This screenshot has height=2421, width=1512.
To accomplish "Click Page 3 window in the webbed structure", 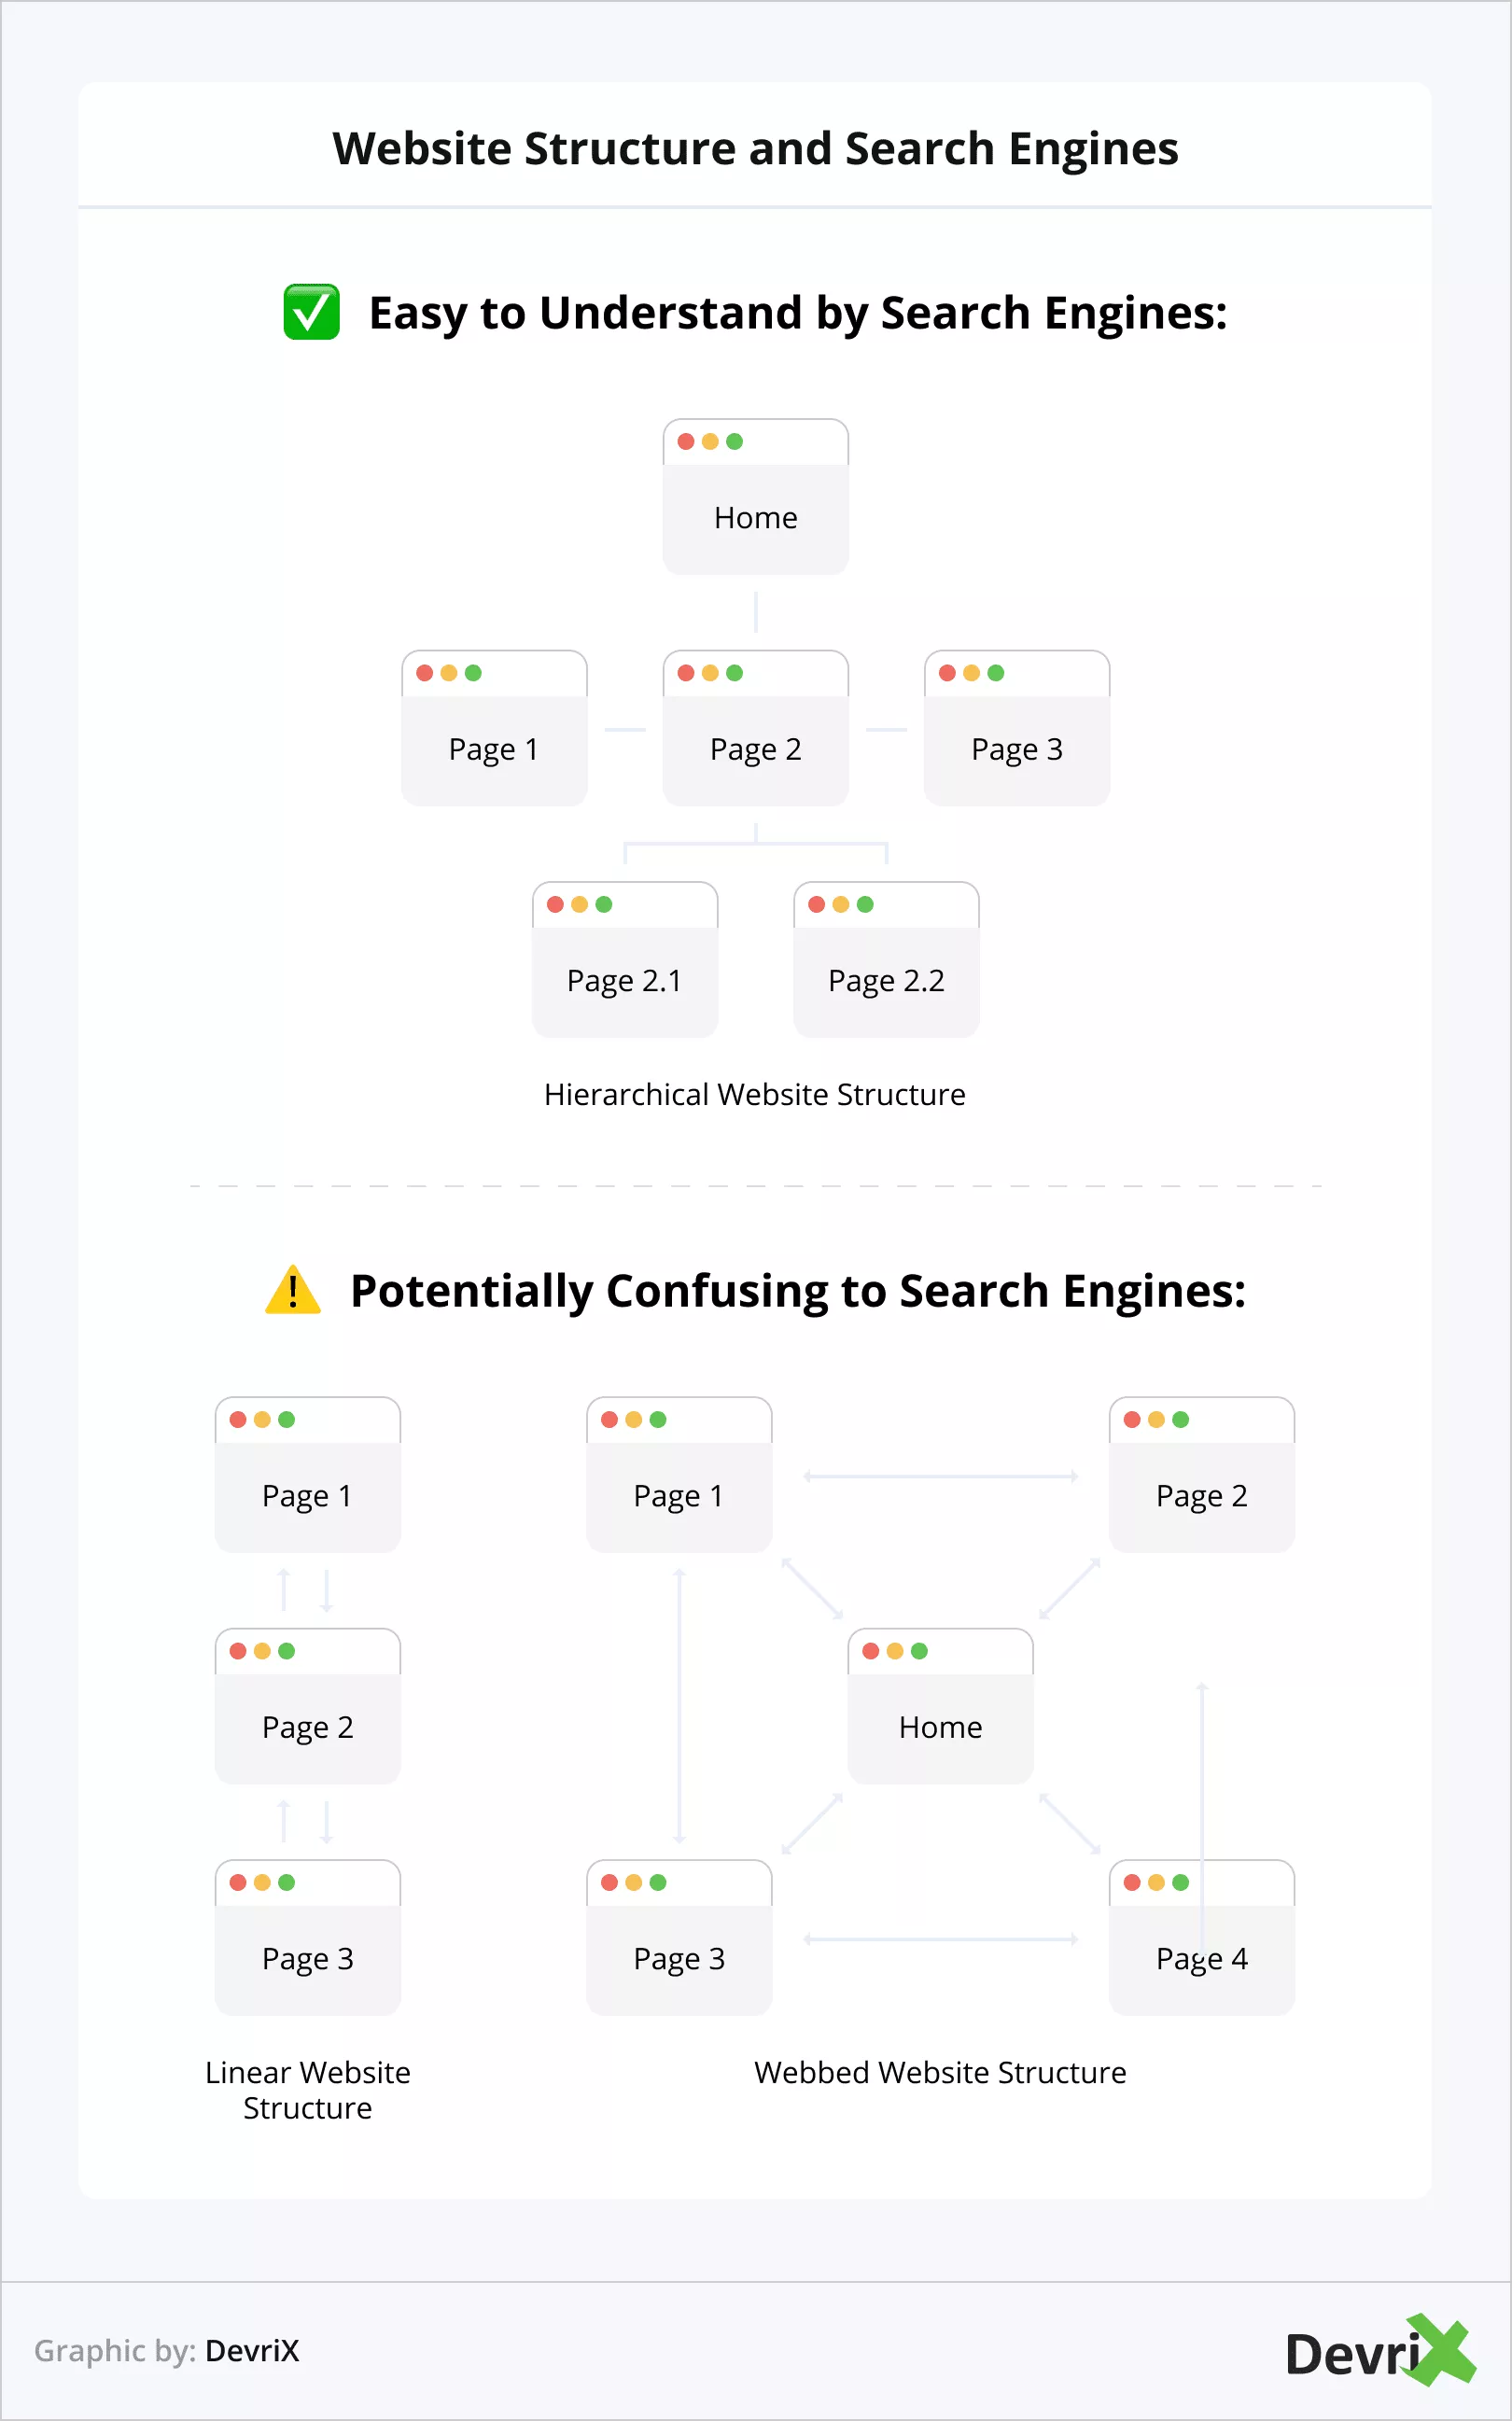I will click(679, 1937).
